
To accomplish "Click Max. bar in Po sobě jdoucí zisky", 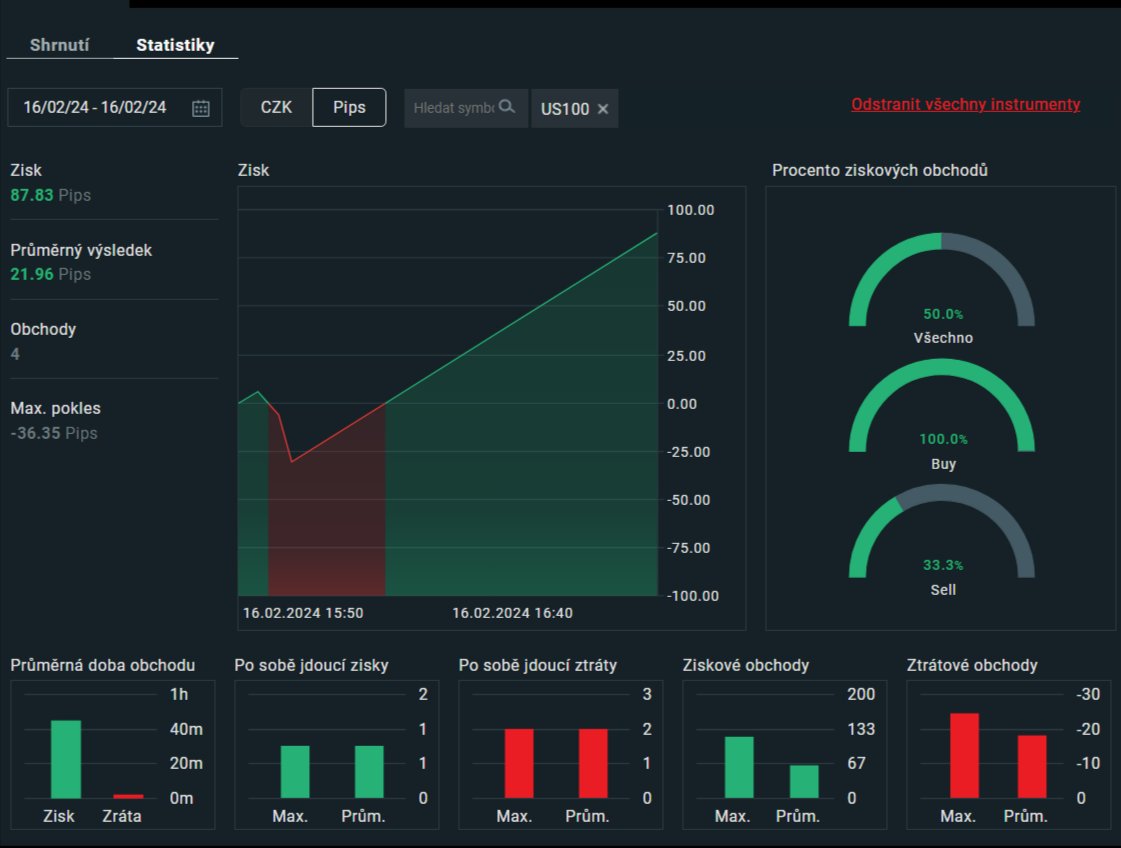I will [295, 771].
